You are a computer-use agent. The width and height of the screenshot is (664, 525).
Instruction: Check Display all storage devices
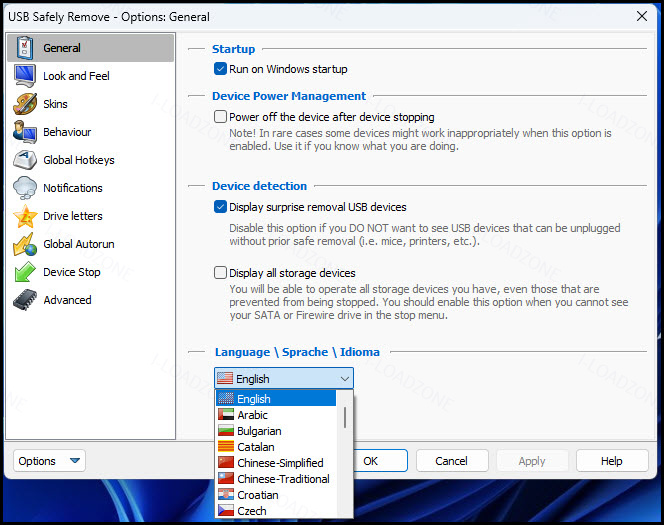coord(220,273)
